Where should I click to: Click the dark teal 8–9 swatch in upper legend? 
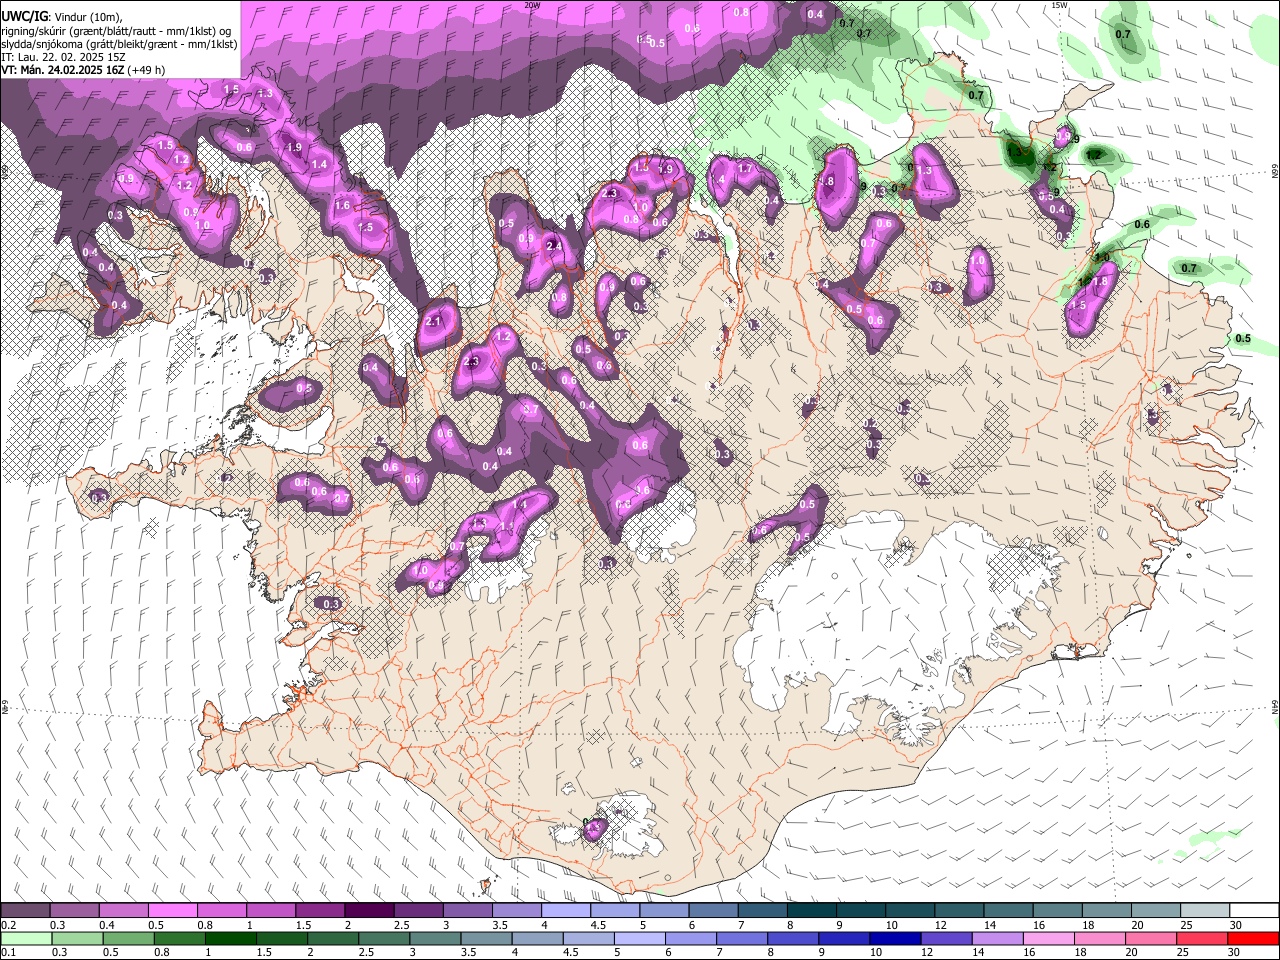810,911
